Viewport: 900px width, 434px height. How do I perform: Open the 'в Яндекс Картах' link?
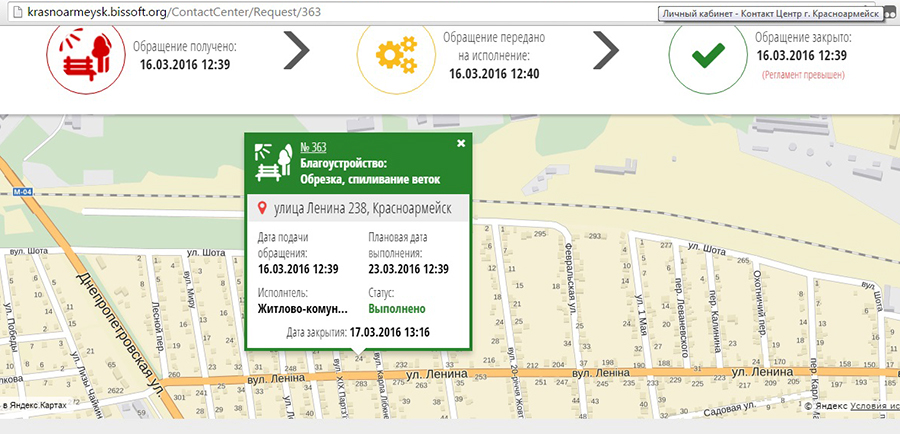click(38, 407)
